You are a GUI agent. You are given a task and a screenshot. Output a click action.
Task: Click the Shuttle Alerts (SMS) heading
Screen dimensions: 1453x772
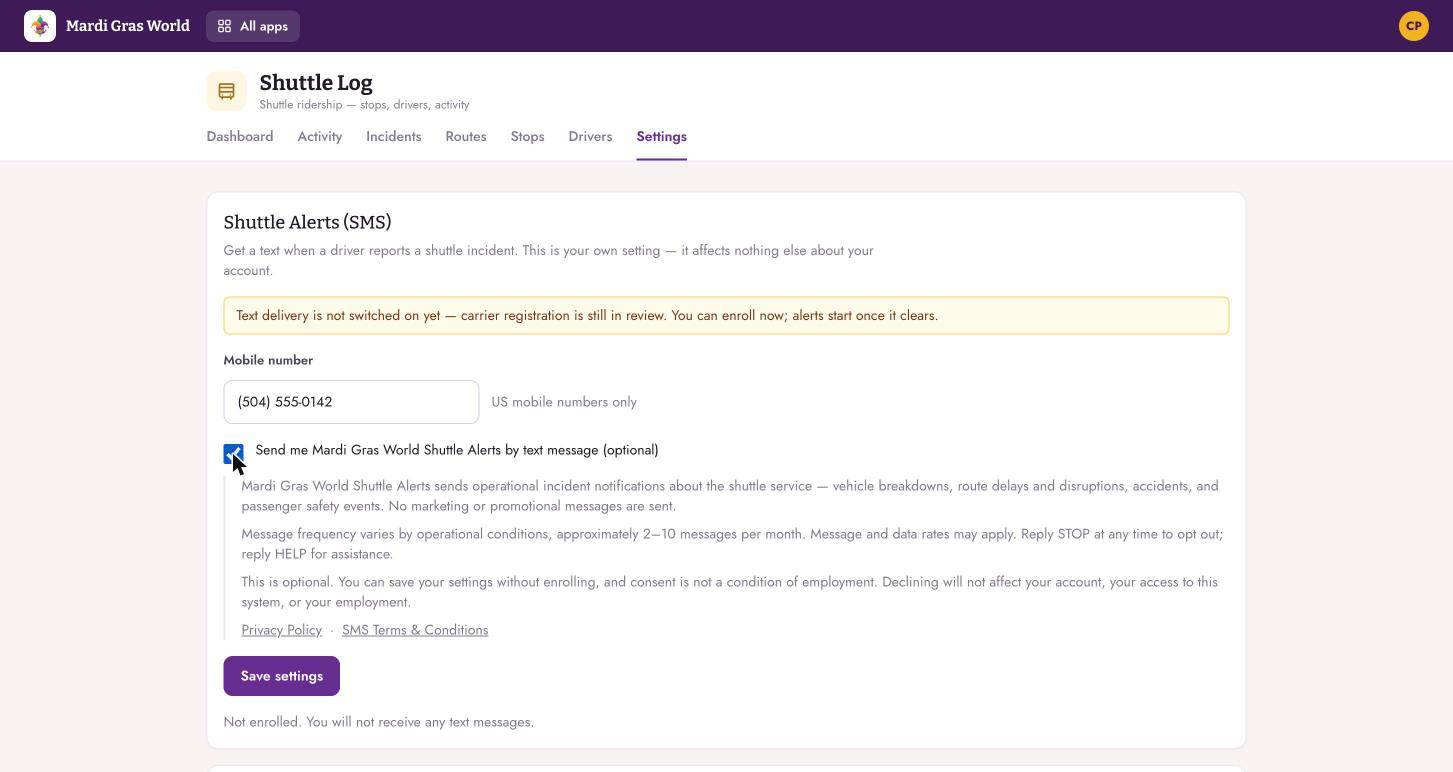308,222
